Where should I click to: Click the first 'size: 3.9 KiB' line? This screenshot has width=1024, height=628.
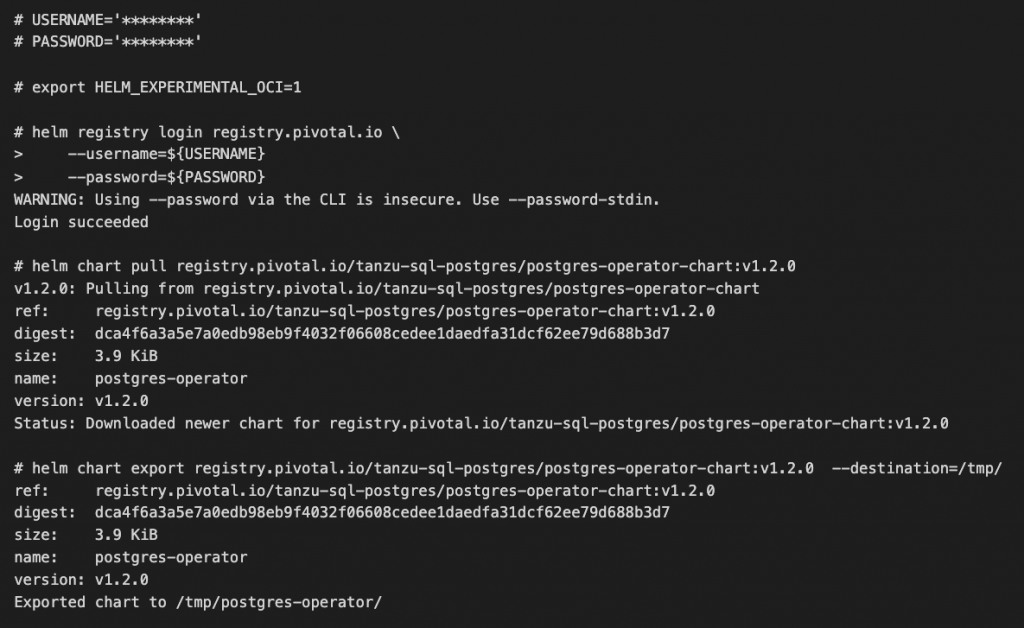86,356
